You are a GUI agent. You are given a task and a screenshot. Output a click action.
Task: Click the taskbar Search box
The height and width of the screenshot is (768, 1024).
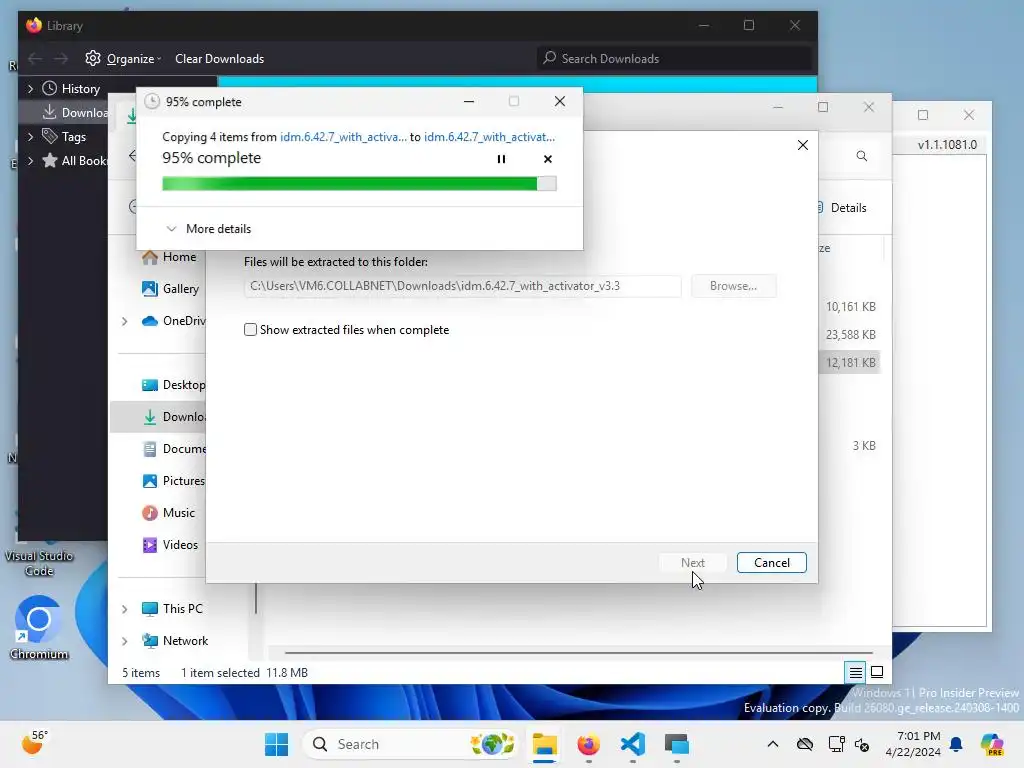click(411, 744)
